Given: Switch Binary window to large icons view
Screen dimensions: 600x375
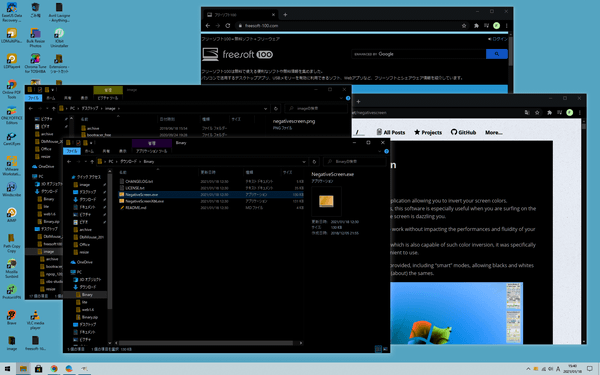Looking at the screenshot, I should [x=385, y=349].
